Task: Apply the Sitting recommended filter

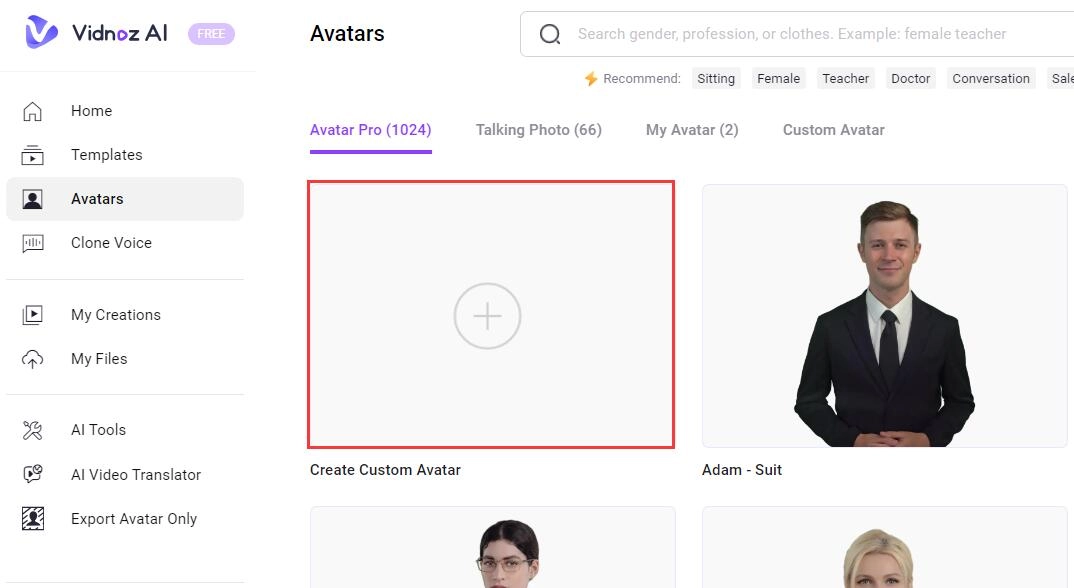Action: tap(716, 79)
